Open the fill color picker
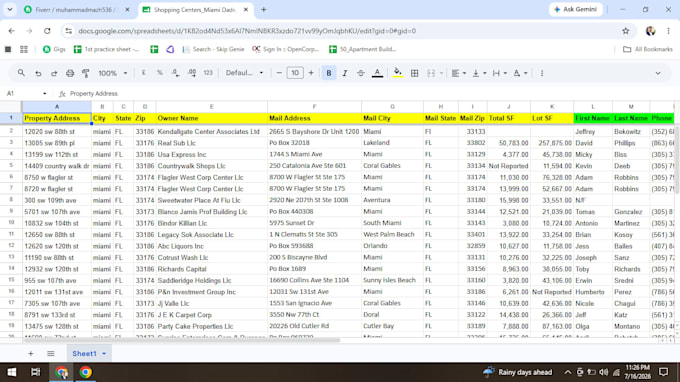This screenshot has height=382, width=680. (397, 73)
